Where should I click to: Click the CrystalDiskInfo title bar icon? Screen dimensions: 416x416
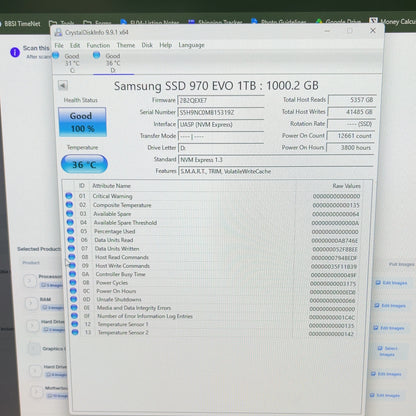[58, 32]
